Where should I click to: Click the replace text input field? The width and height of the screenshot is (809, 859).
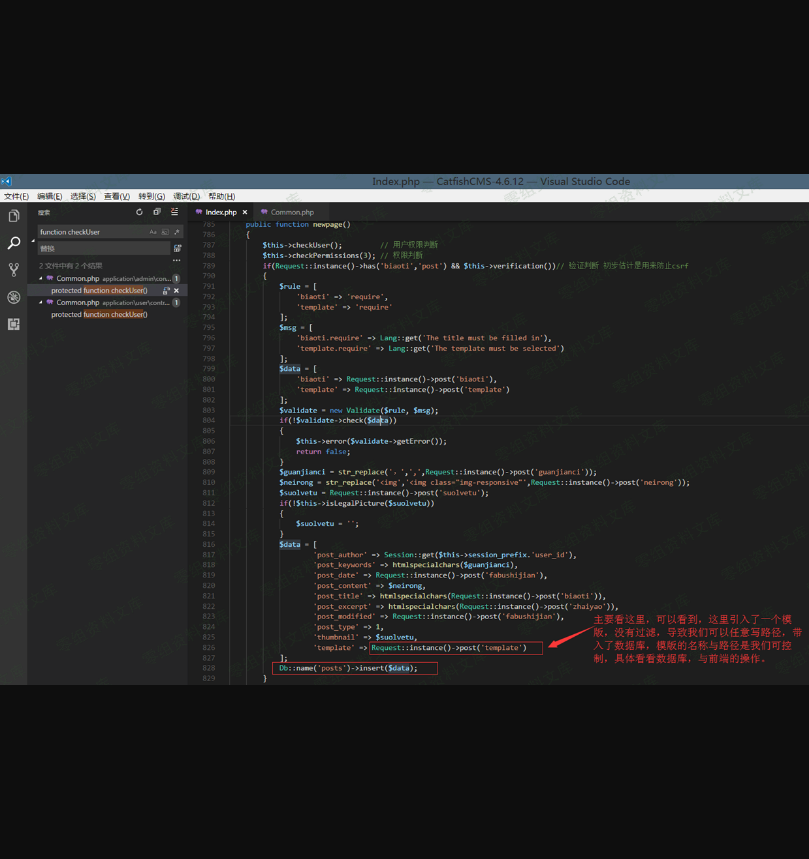click(x=100, y=248)
